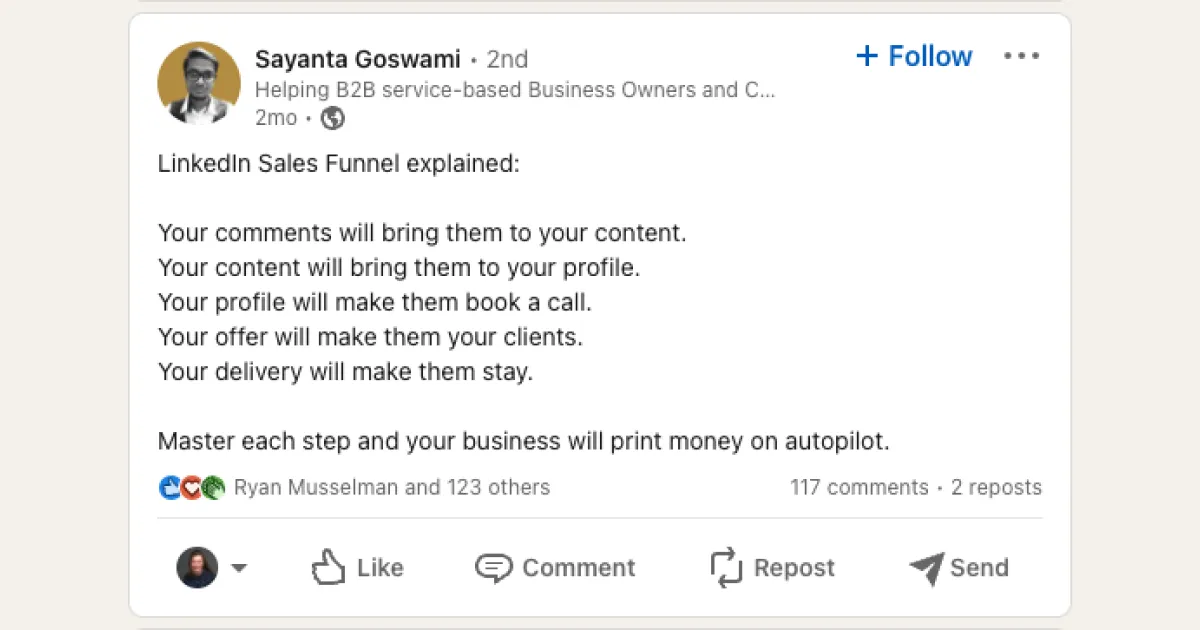This screenshot has width=1200, height=630.
Task: Open the Comment speech bubble icon
Action: [494, 567]
